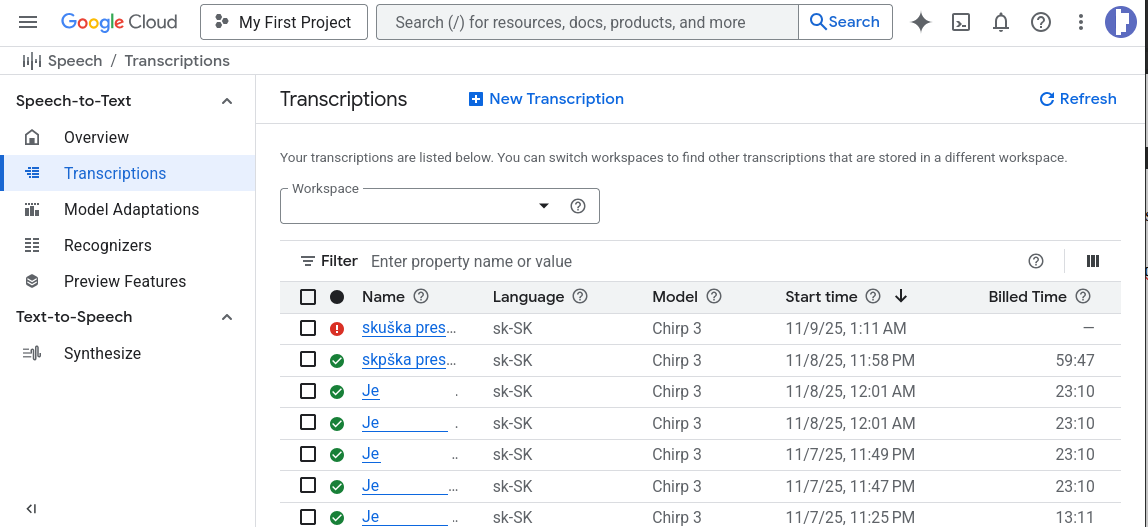Open the Workspace dropdown
Screen dimensions: 1148x527
click(x=440, y=206)
